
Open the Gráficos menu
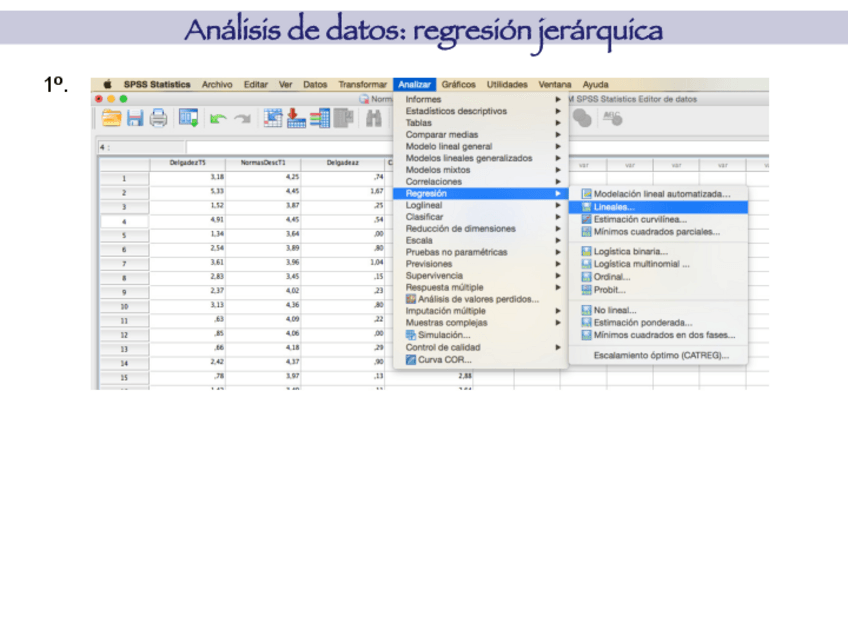point(458,85)
